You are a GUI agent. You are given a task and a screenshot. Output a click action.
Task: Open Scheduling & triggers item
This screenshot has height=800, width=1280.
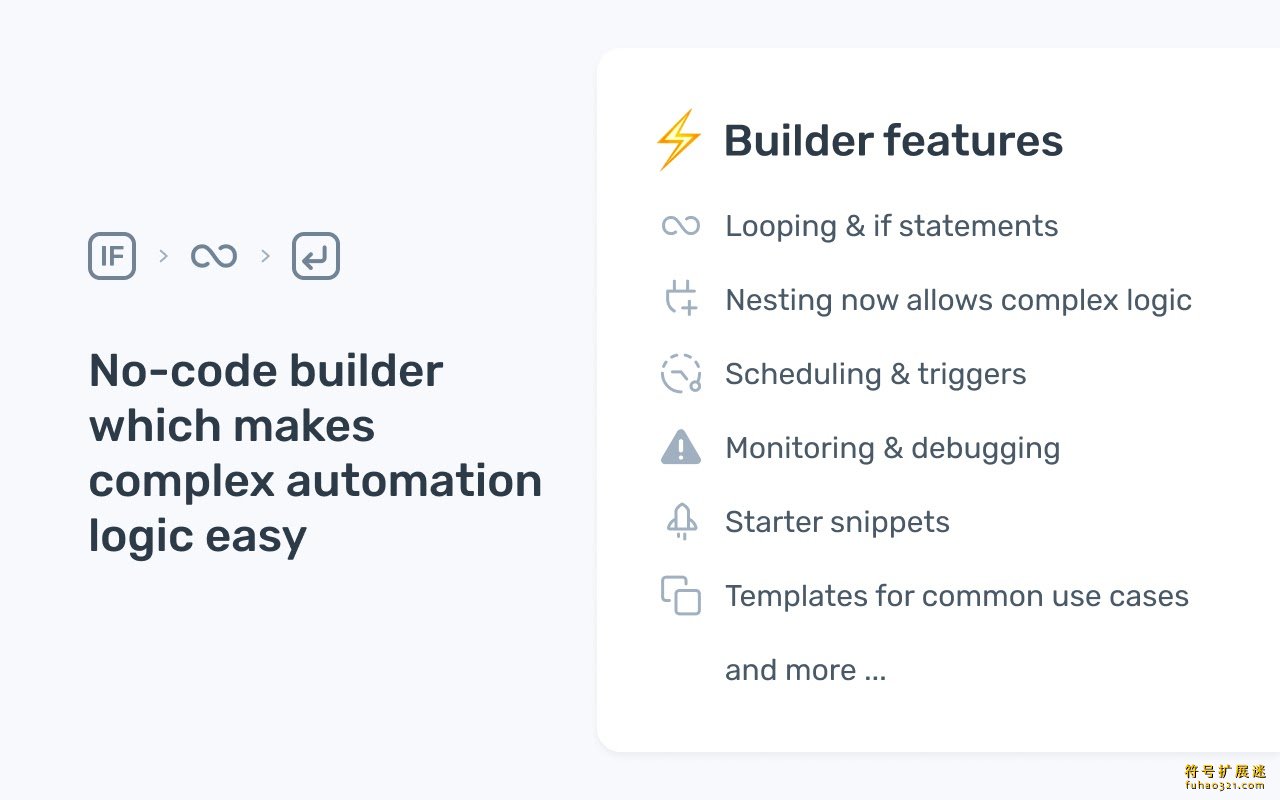875,374
